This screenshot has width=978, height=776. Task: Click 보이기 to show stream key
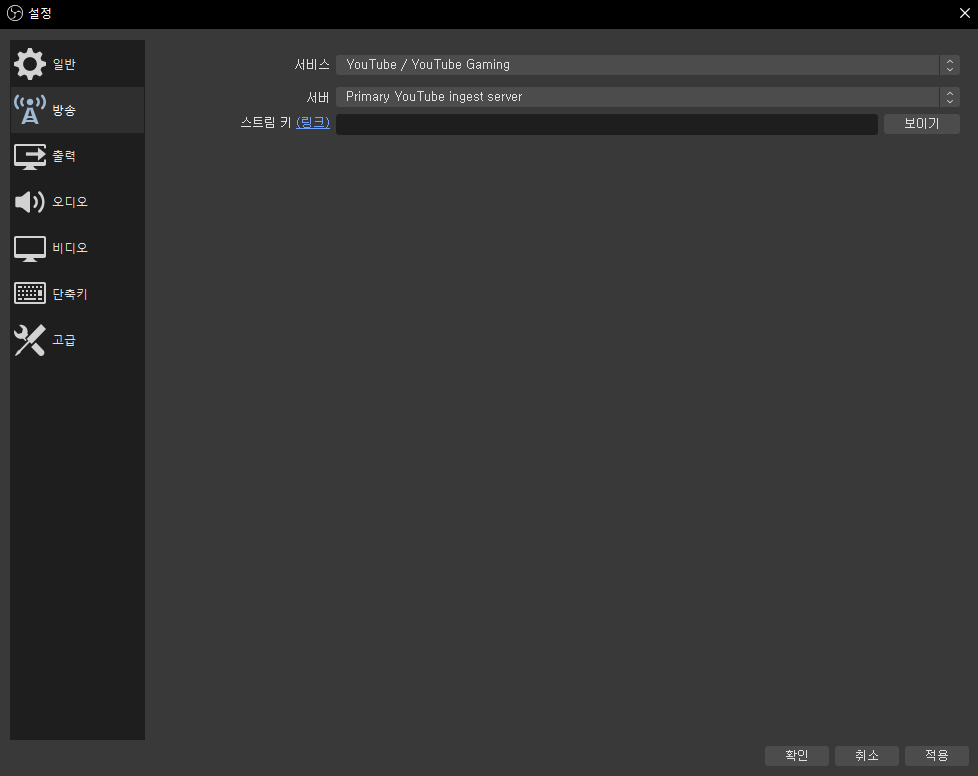921,124
